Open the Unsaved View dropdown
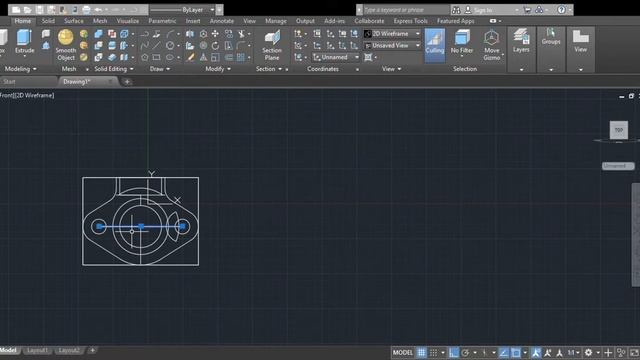This screenshot has height=360, width=640. tap(392, 46)
